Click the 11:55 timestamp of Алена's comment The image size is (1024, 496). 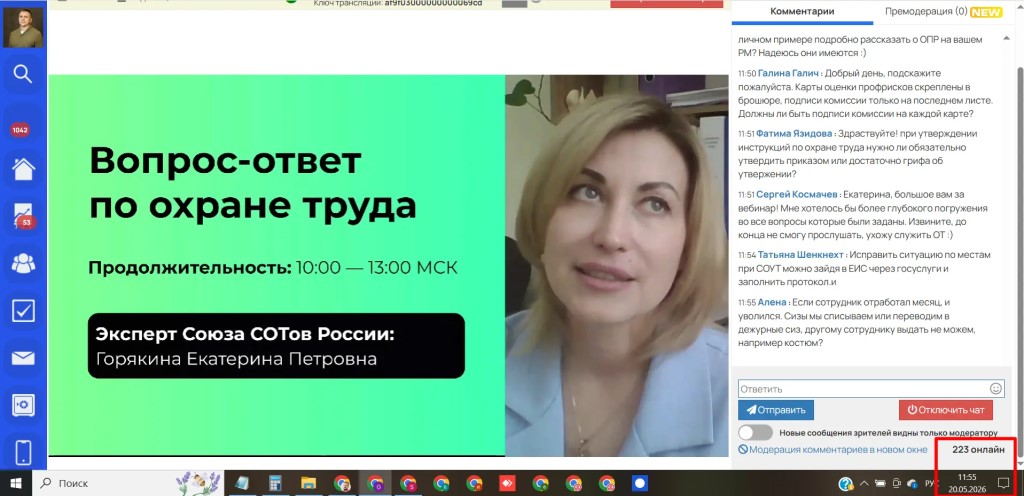coord(747,303)
